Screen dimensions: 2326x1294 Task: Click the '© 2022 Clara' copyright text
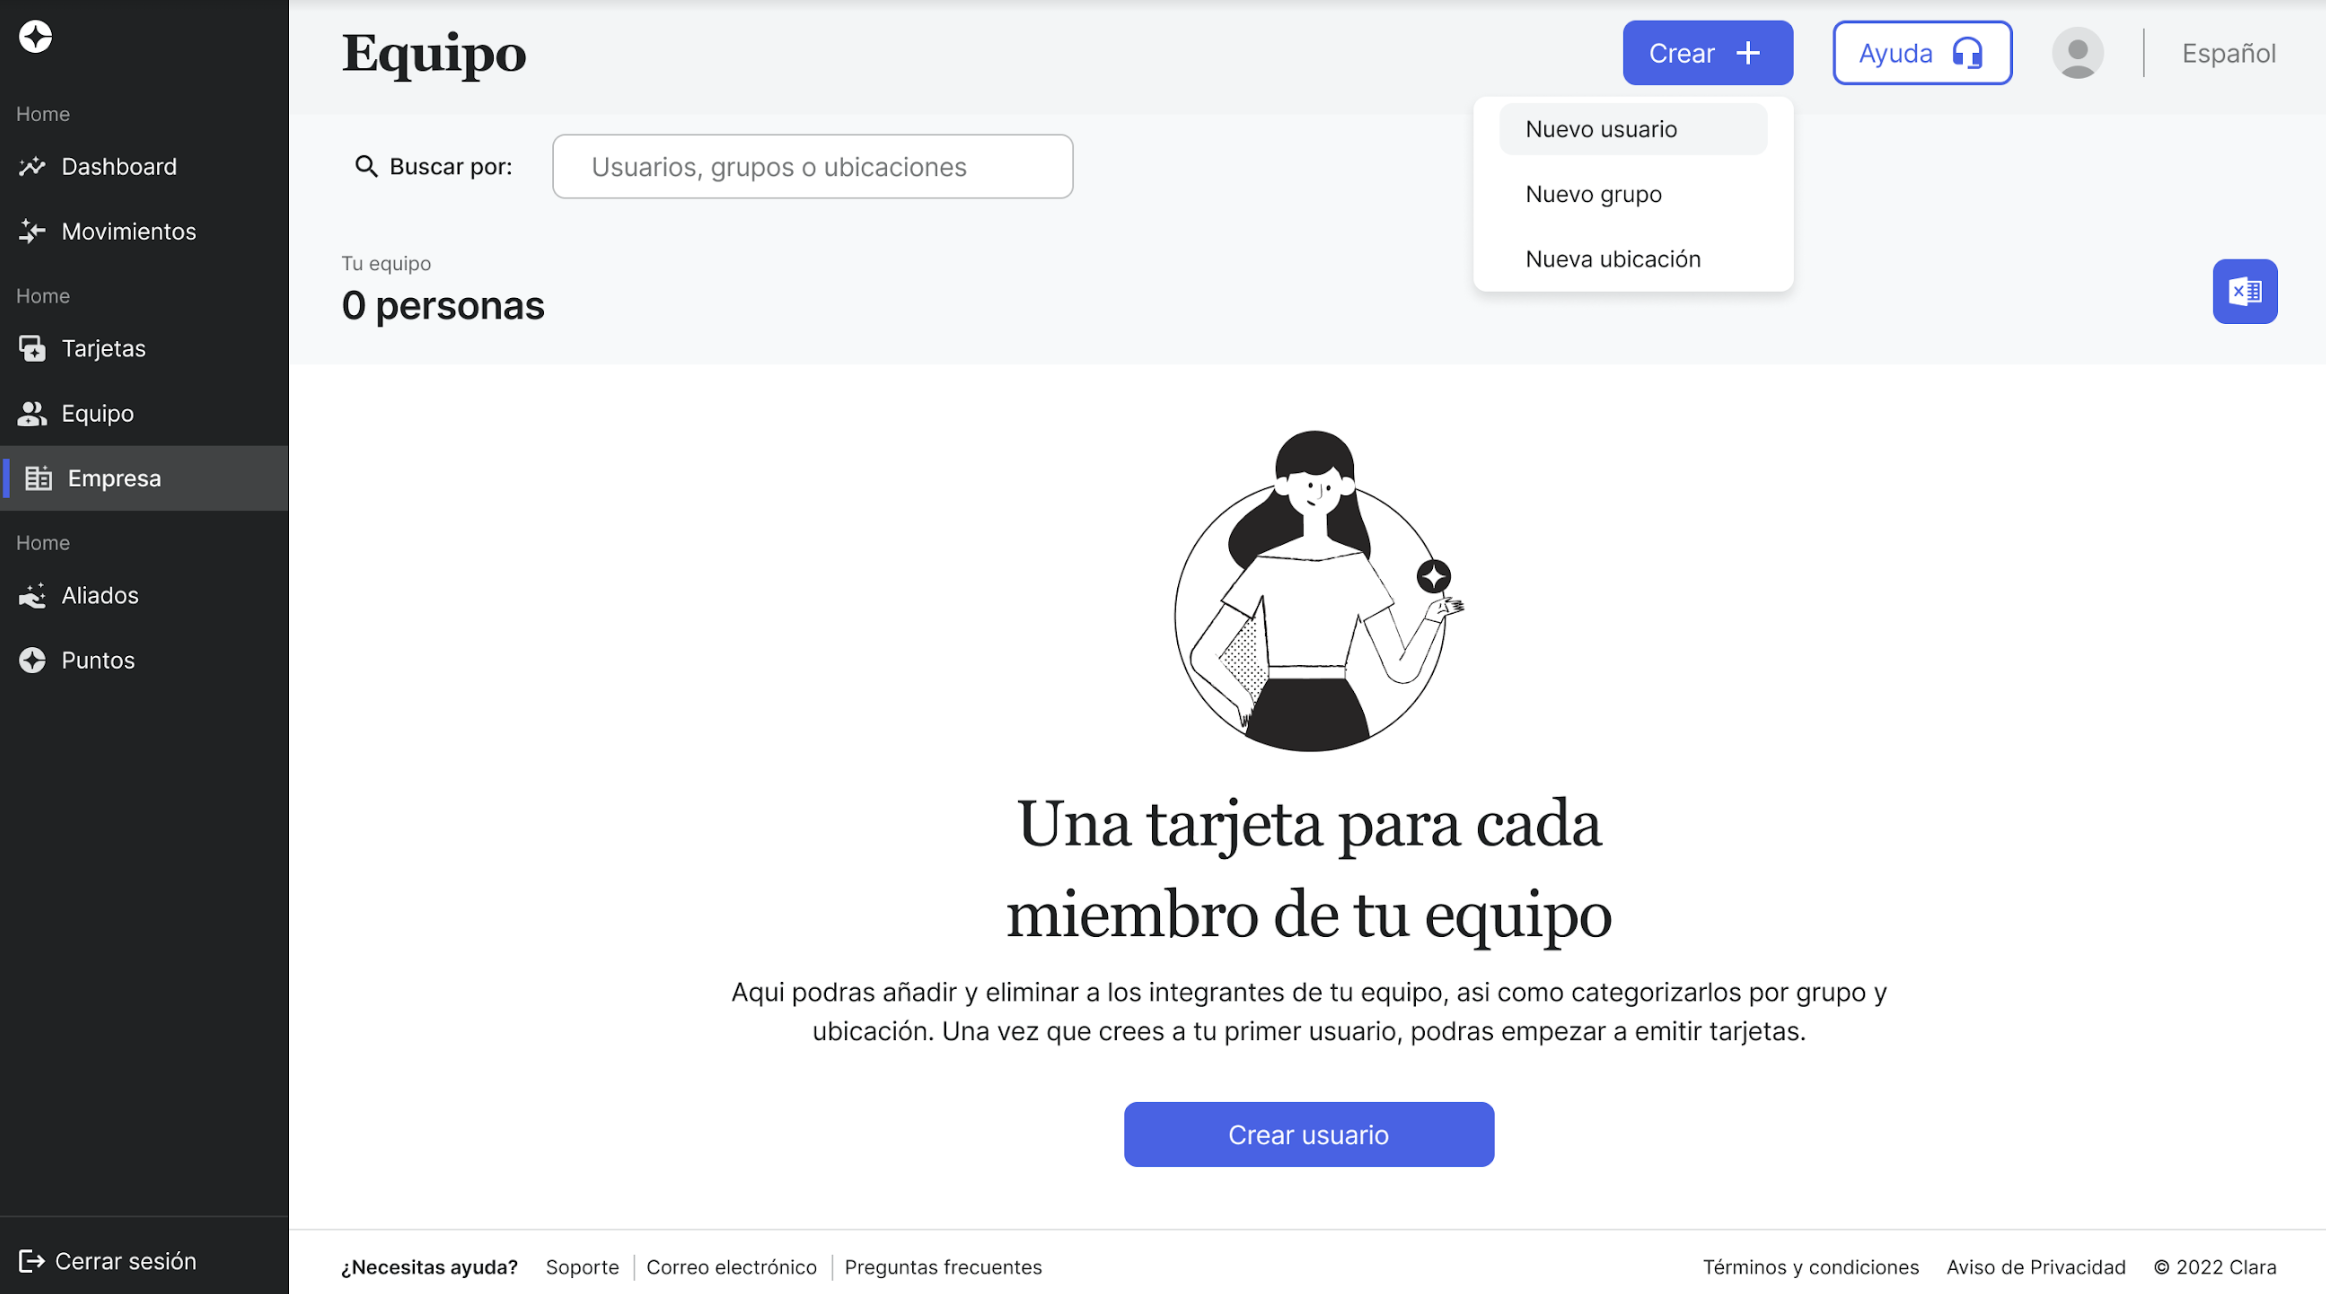coord(2214,1267)
